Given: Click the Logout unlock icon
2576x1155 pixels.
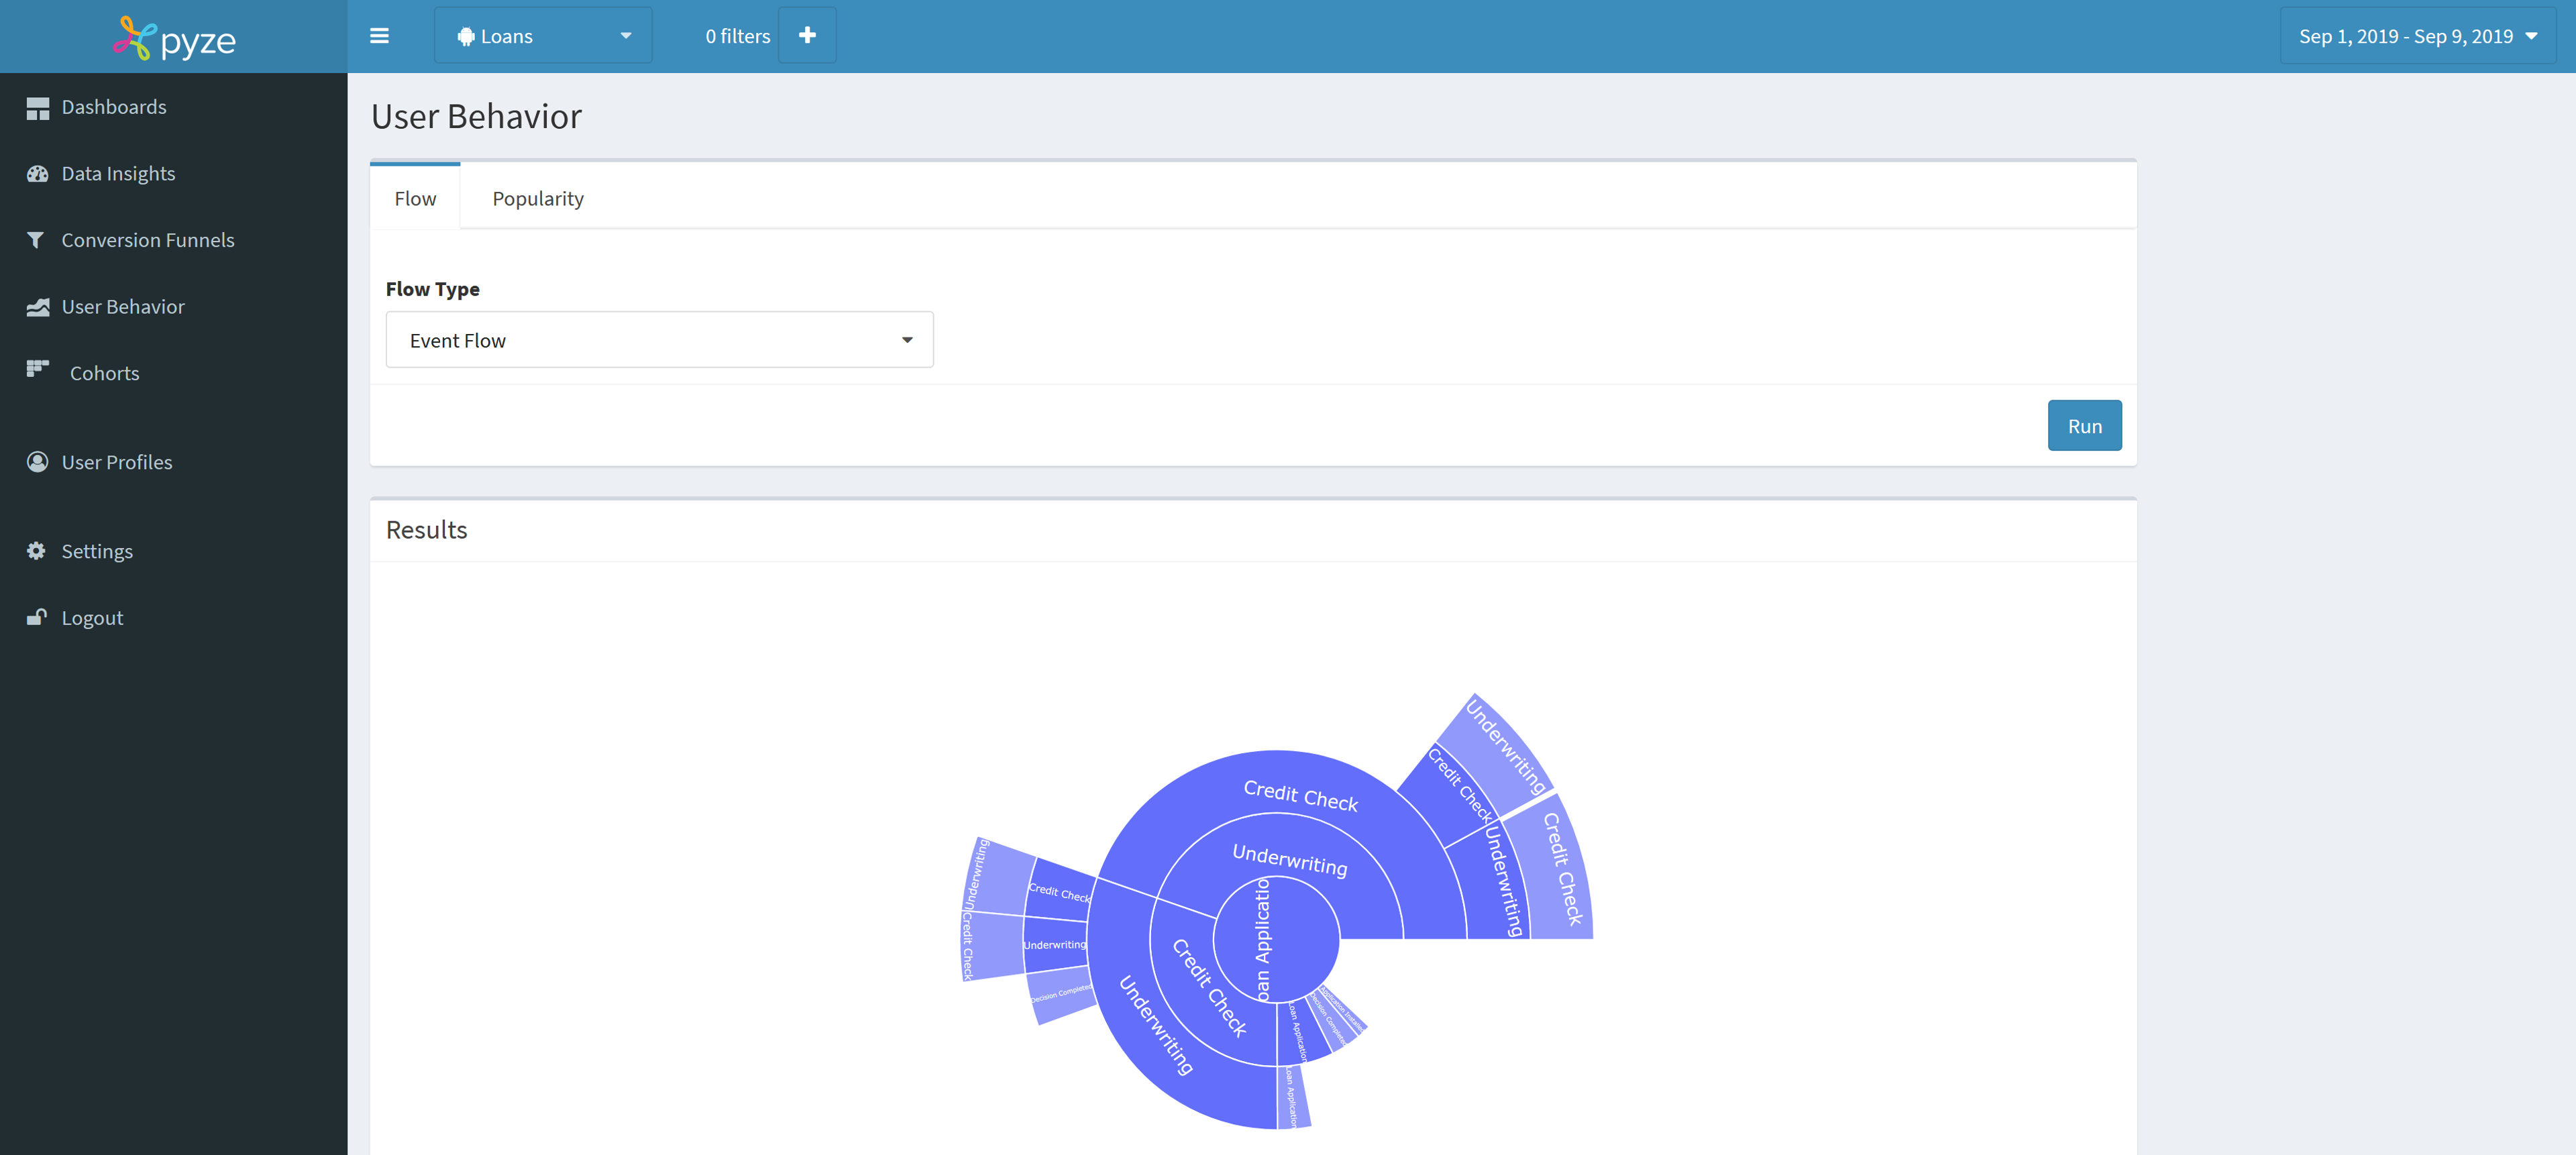Looking at the screenshot, I should (x=37, y=617).
